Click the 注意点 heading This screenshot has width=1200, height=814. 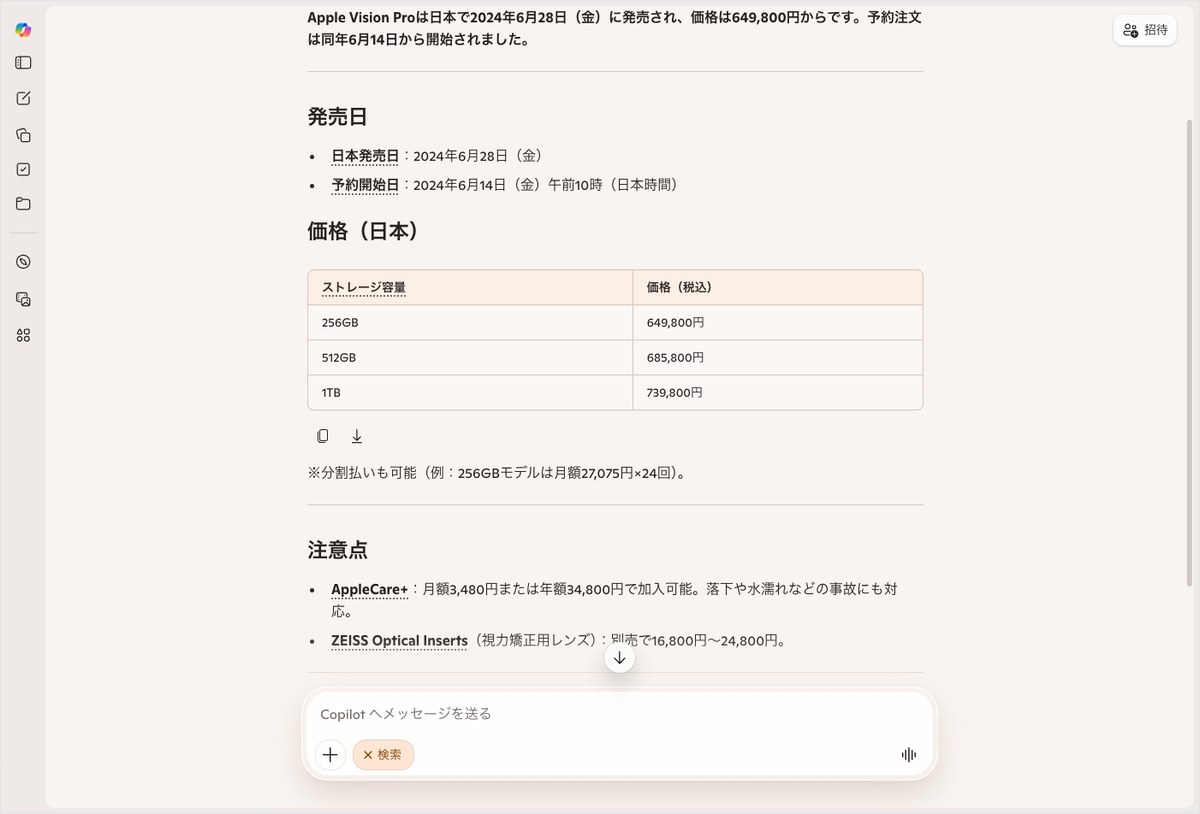pos(338,550)
